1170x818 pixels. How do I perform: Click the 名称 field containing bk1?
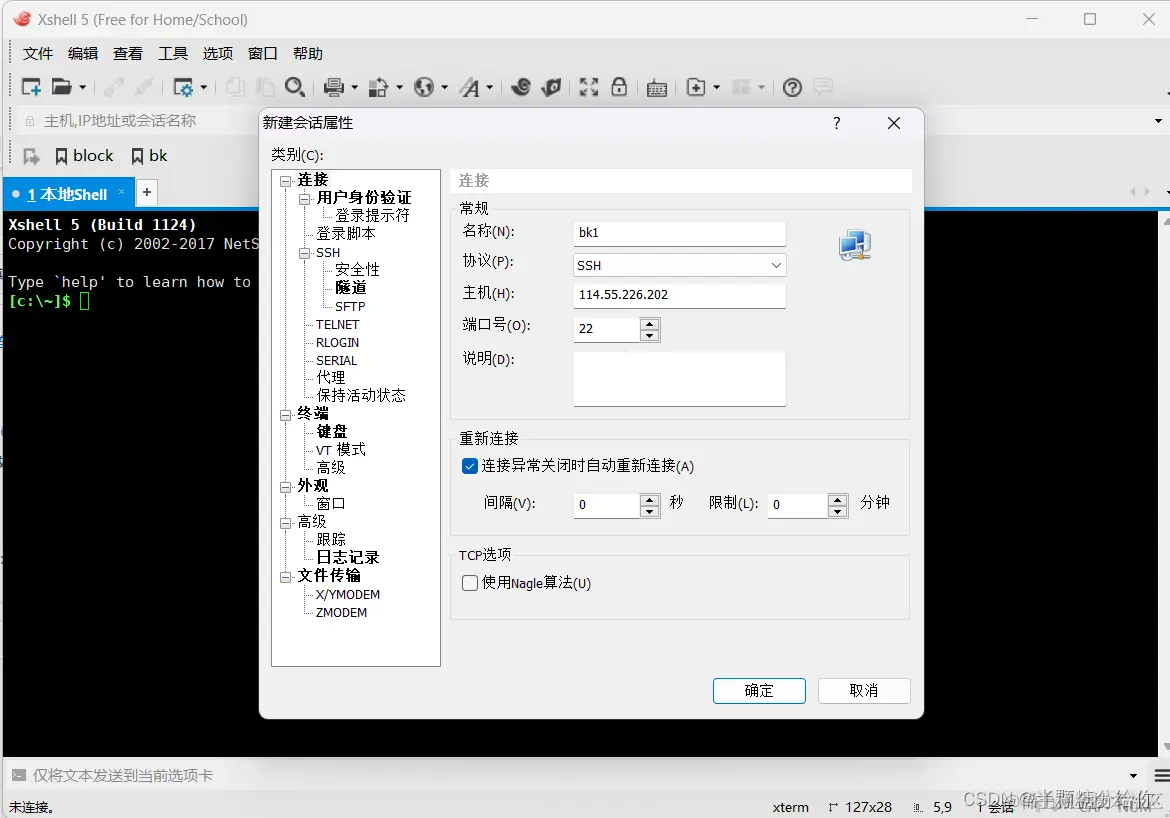click(679, 233)
